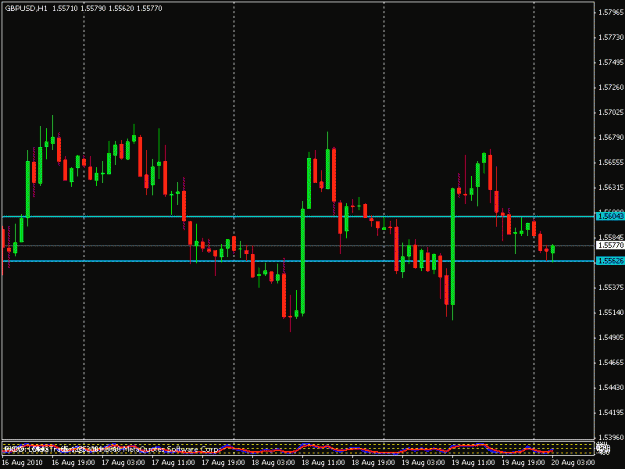Image resolution: width=625 pixels, height=469 pixels.
Task: Click the cyan 1.56043 price tag
Action: [x=610, y=216]
